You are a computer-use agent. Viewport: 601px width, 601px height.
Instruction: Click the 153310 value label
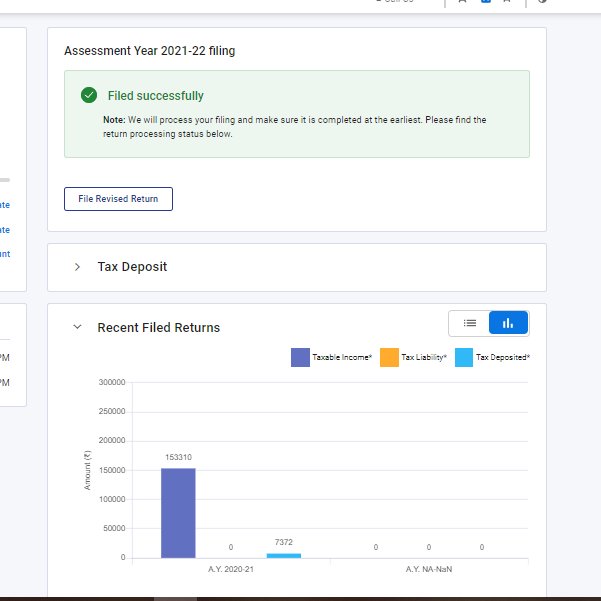178,457
